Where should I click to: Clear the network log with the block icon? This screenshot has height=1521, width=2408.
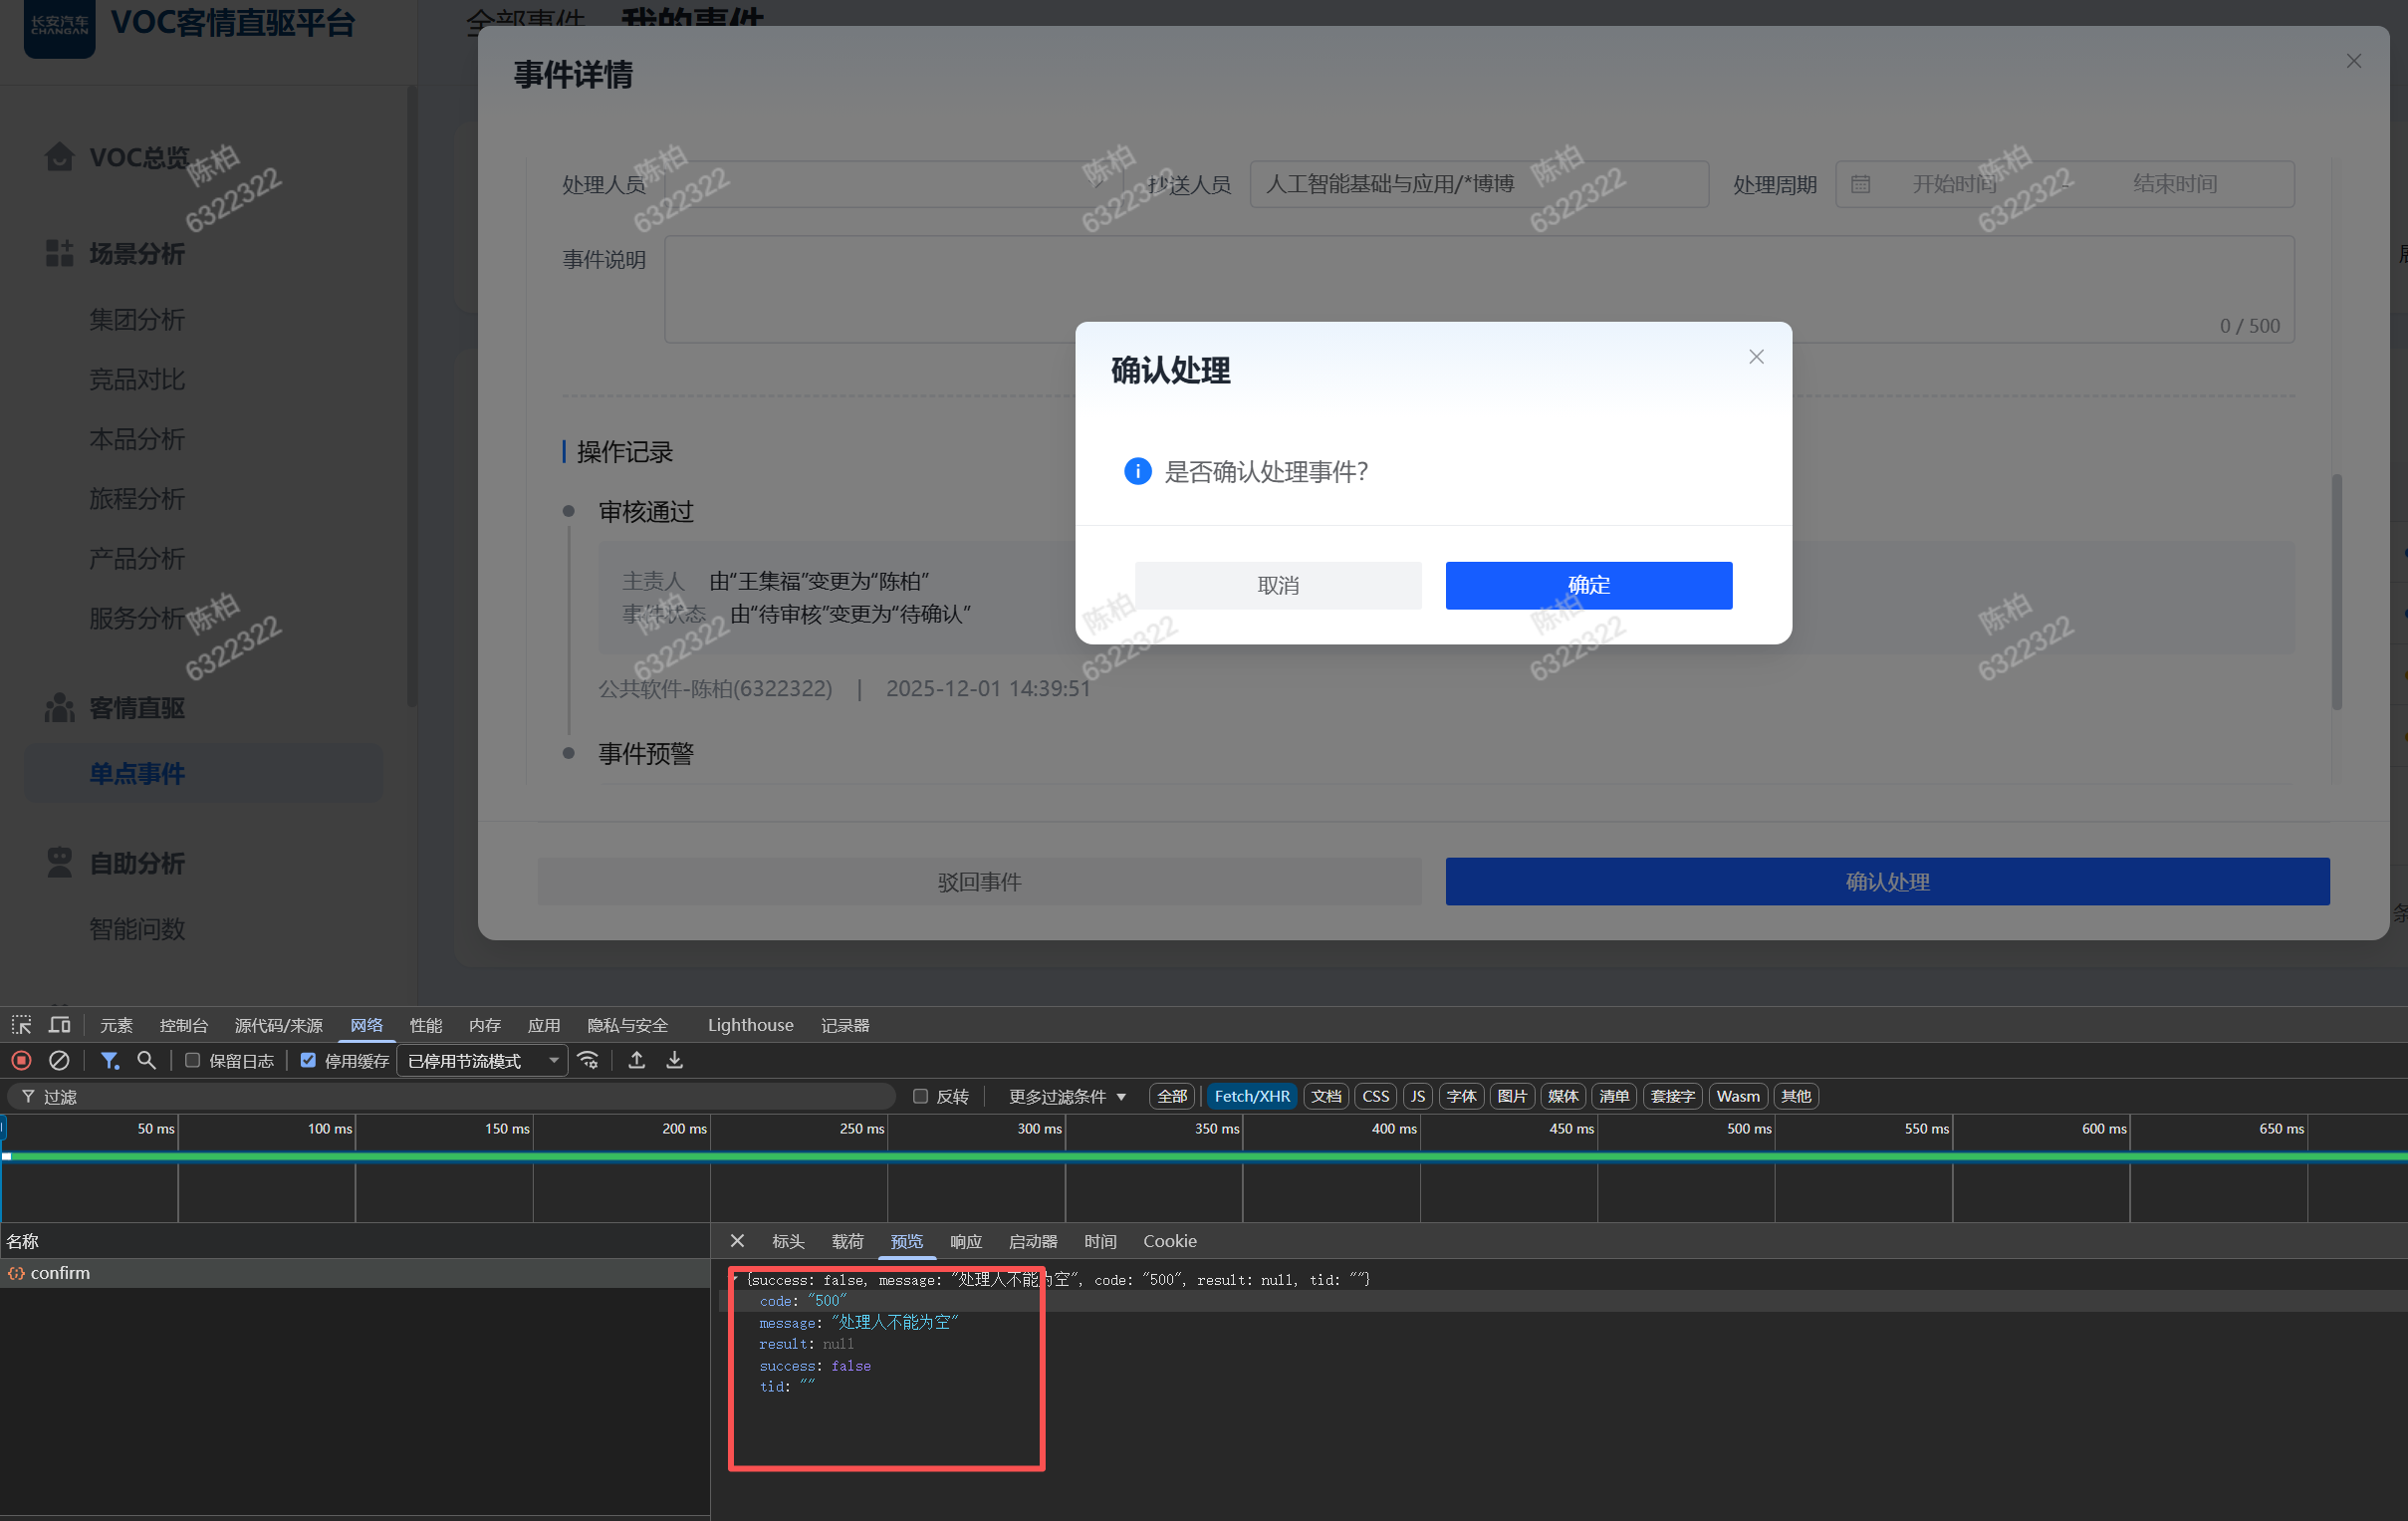pyautogui.click(x=60, y=1060)
